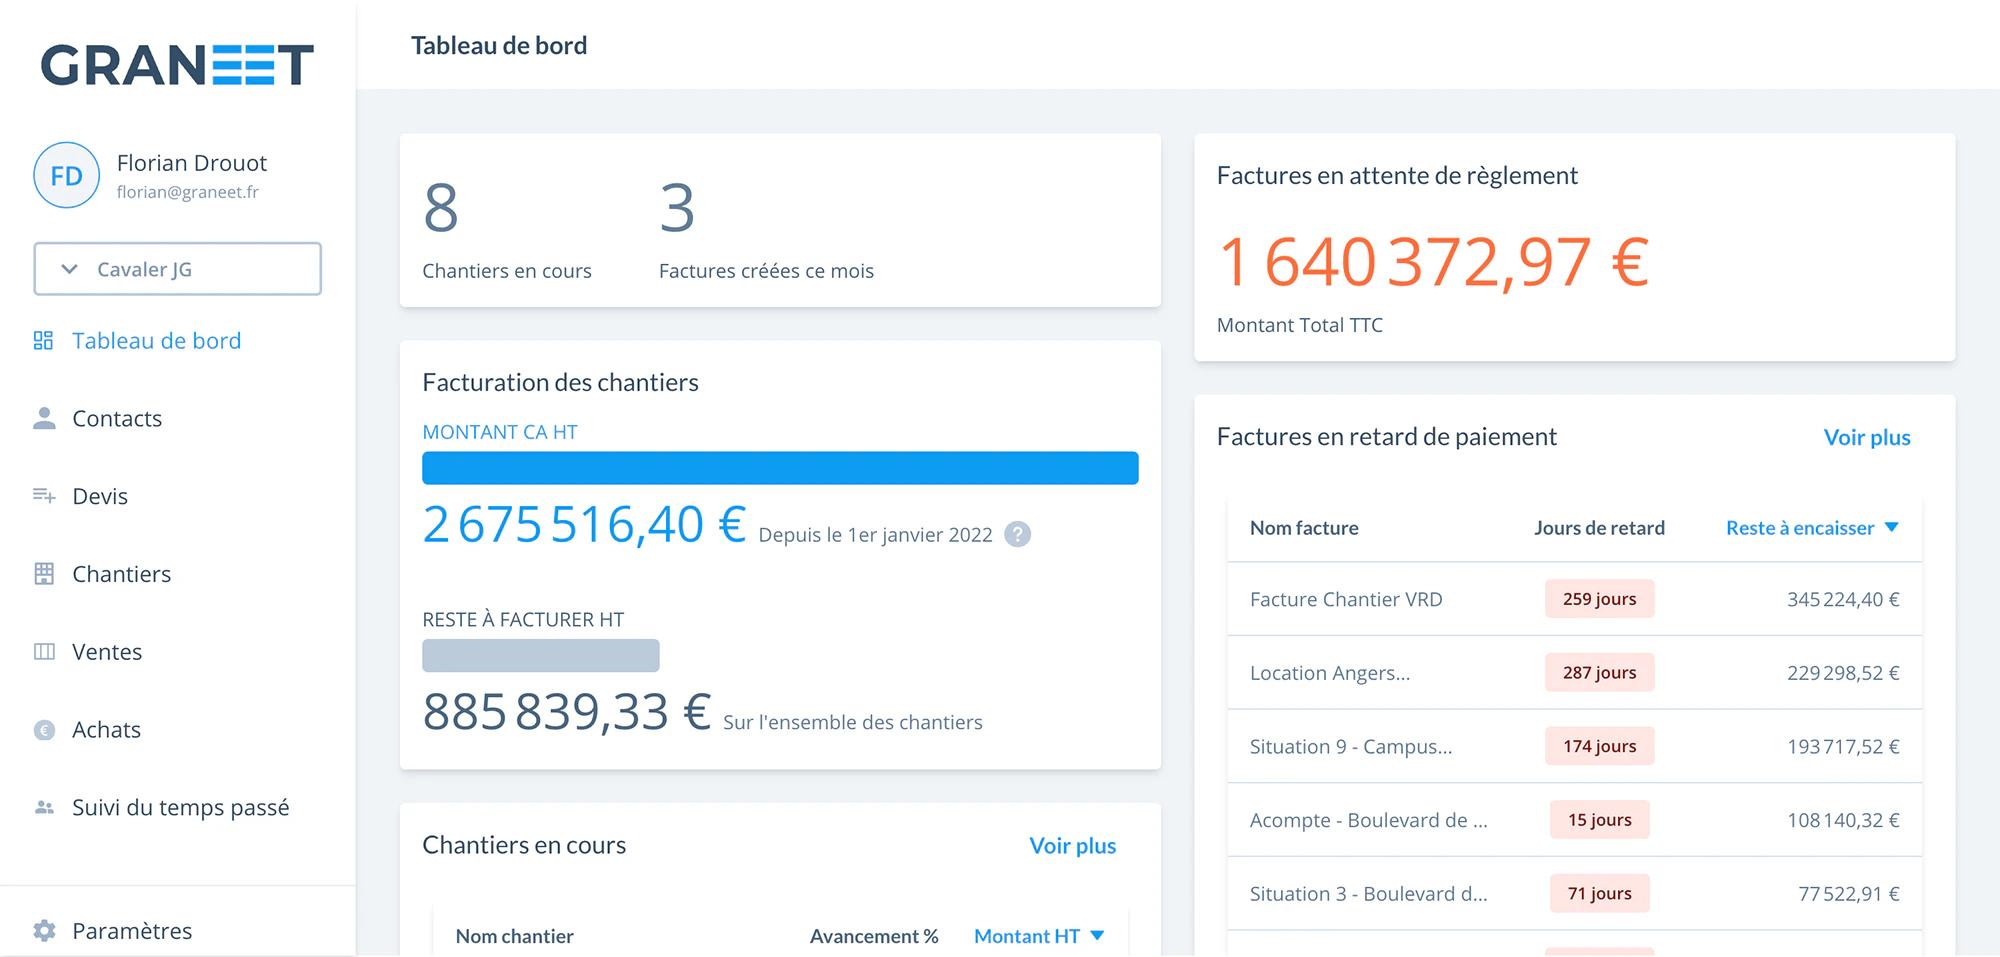Select the Location Angers invoice row

tap(1574, 673)
